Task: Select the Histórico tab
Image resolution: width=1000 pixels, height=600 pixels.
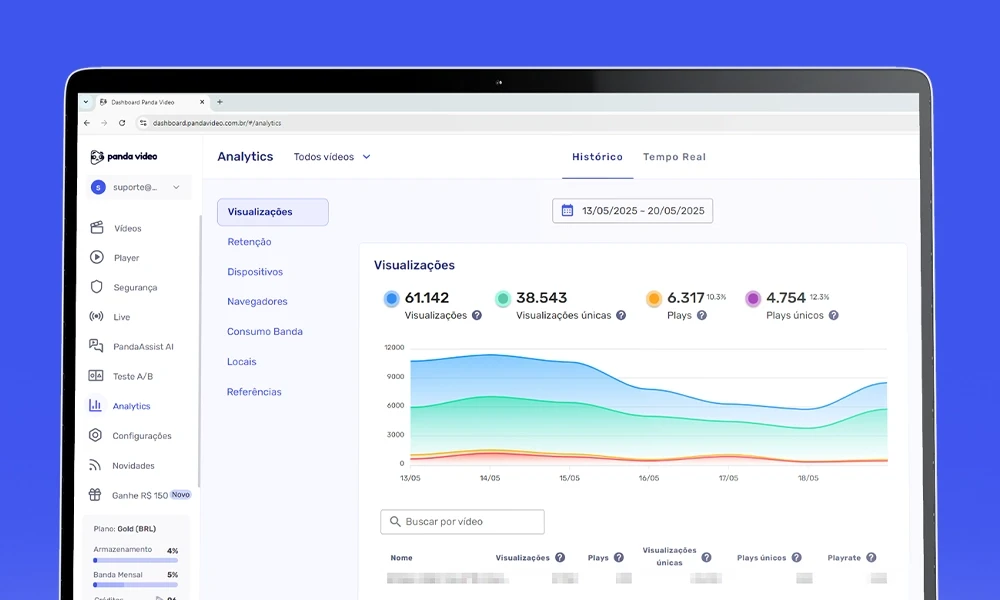Action: click(597, 157)
